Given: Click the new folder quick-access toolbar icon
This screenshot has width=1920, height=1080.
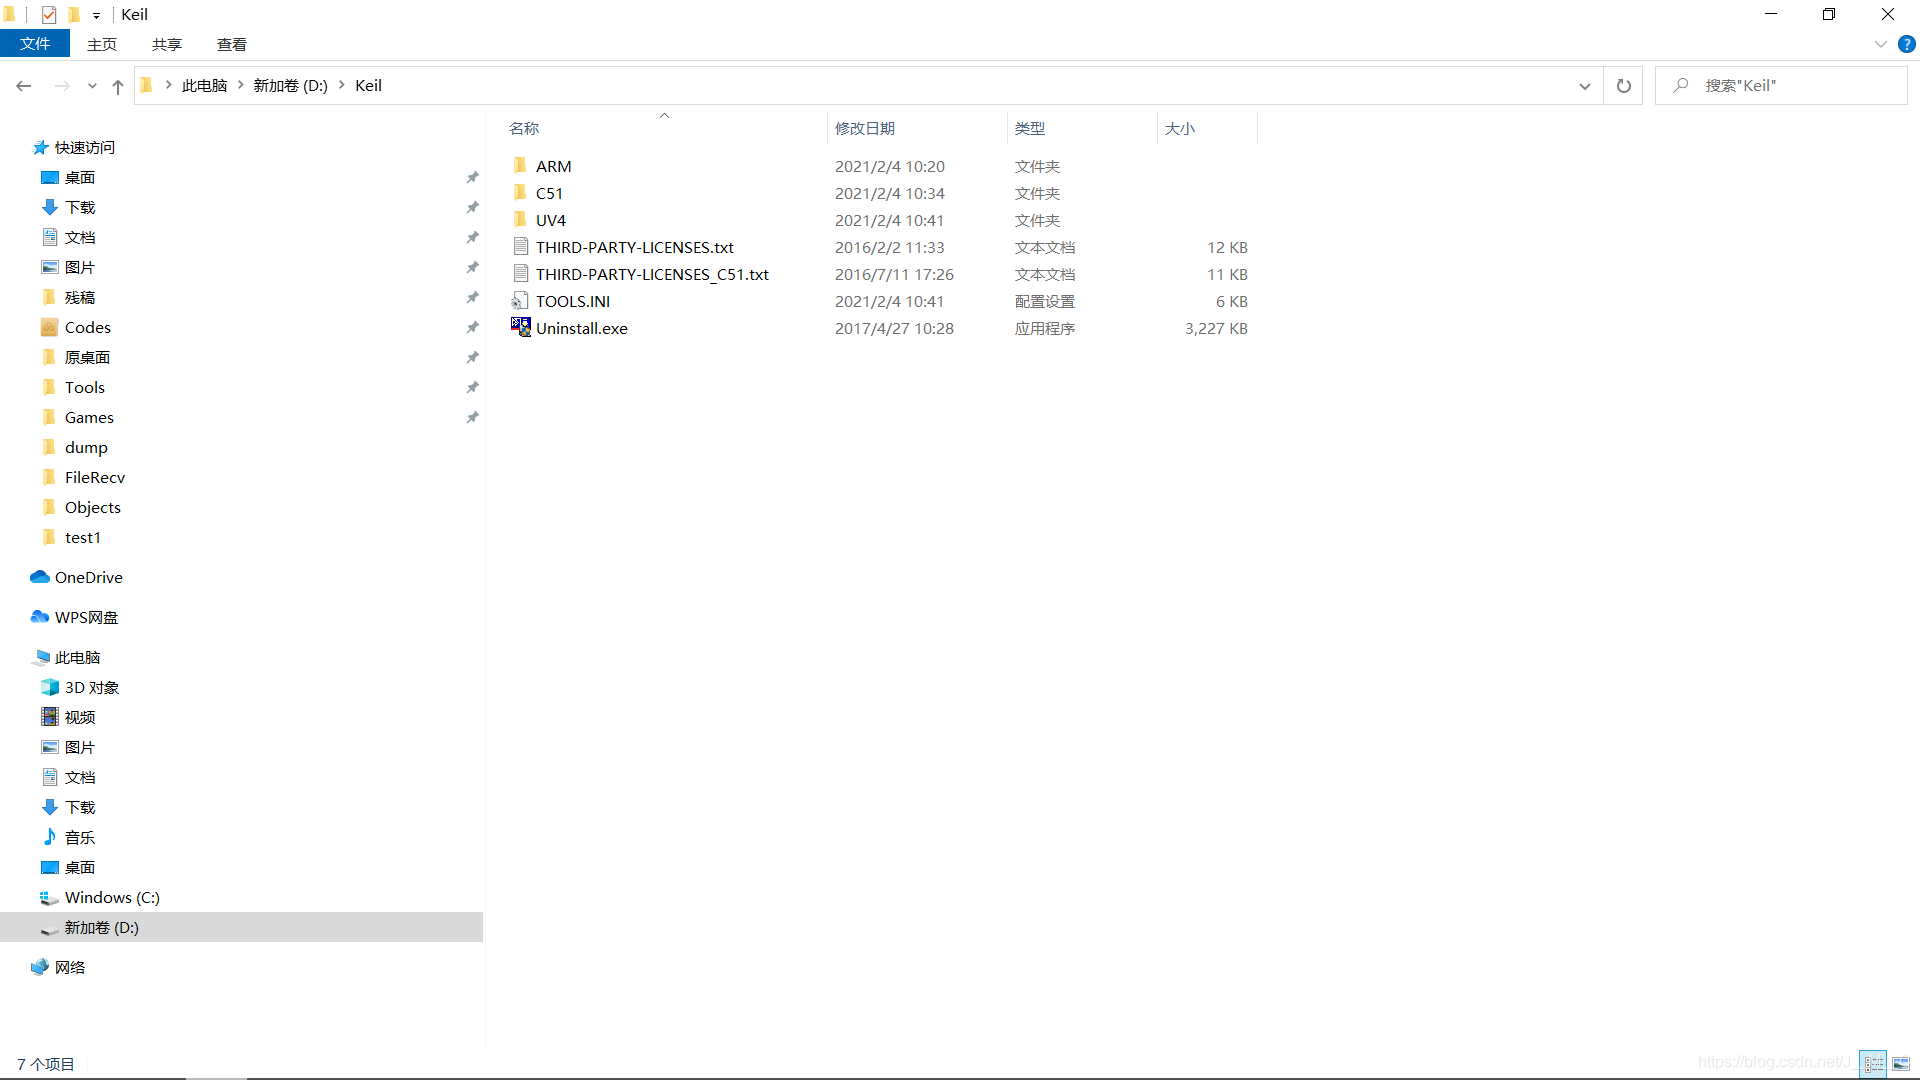Looking at the screenshot, I should tap(74, 15).
